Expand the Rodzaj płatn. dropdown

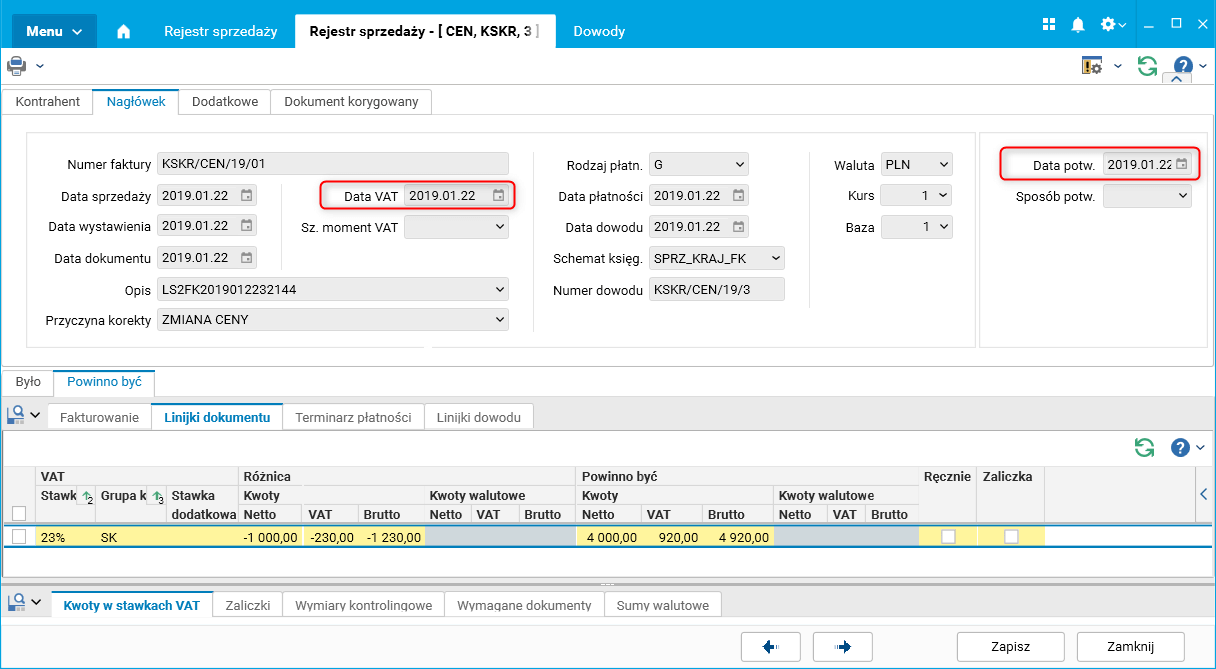coord(739,164)
